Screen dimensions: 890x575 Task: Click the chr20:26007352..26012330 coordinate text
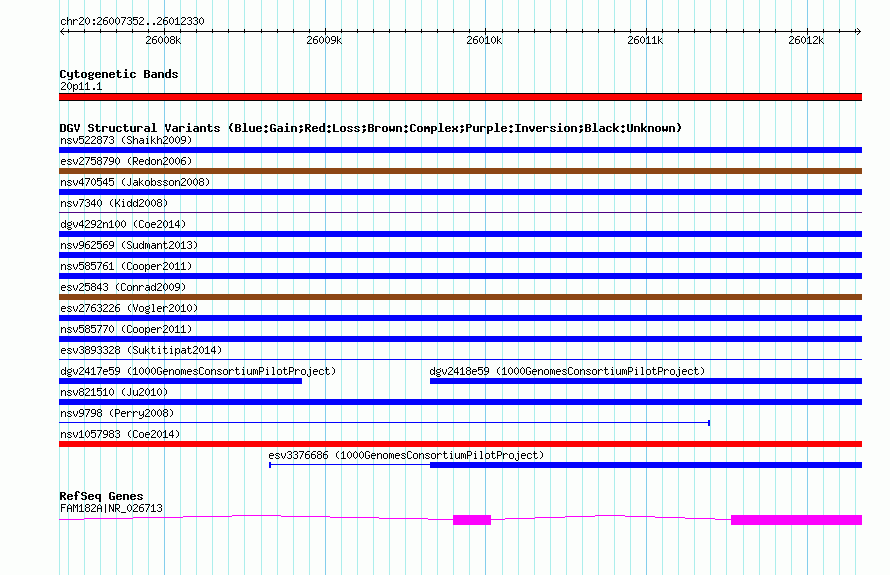[x=132, y=21]
